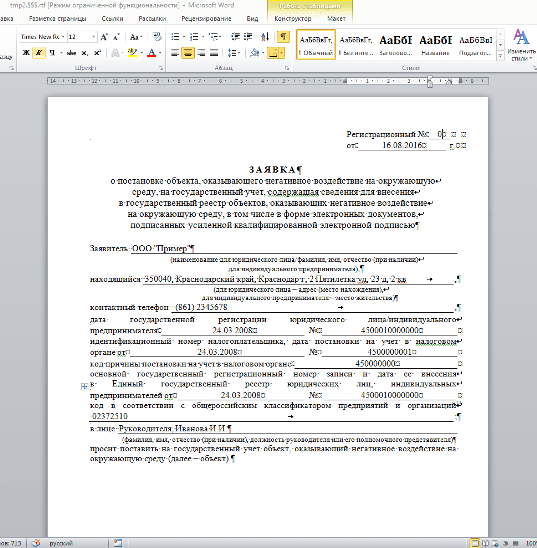The width and height of the screenshot is (537, 548).
Task: Increase paragraph indent
Action: point(248,37)
